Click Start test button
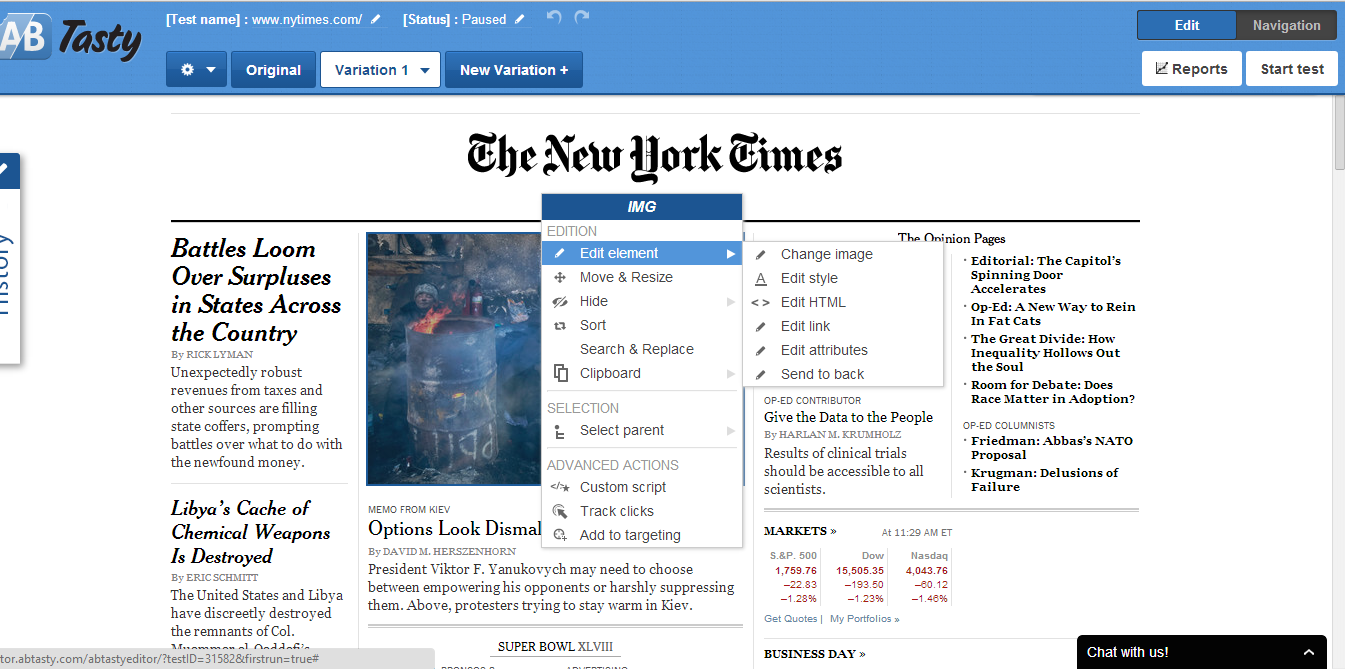The width and height of the screenshot is (1345, 669). point(1292,69)
